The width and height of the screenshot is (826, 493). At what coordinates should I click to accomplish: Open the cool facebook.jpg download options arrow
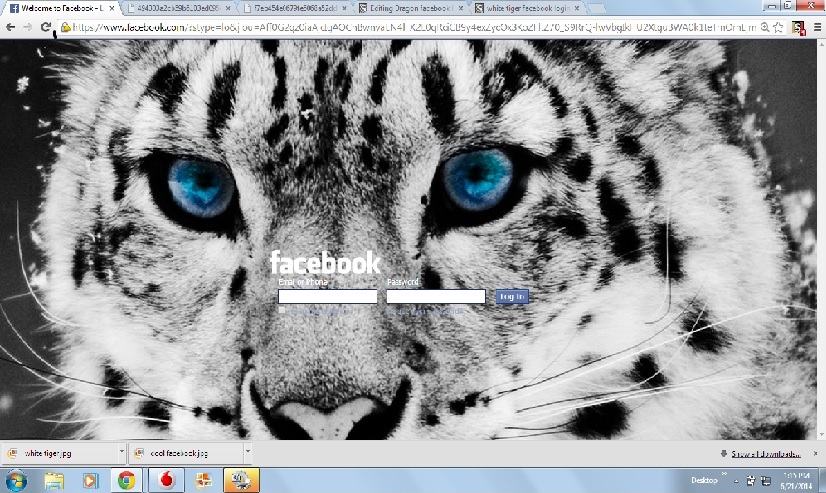pyautogui.click(x=247, y=452)
